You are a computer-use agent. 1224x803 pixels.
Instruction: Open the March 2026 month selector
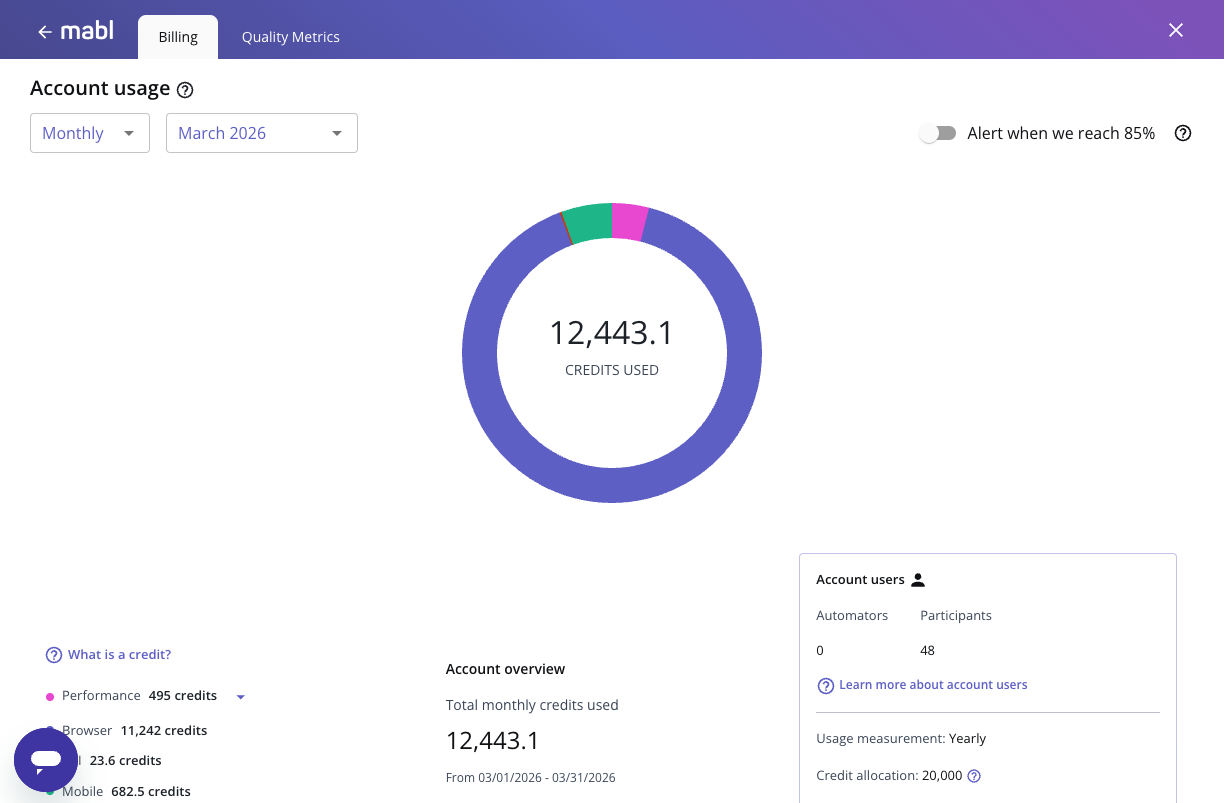(261, 132)
